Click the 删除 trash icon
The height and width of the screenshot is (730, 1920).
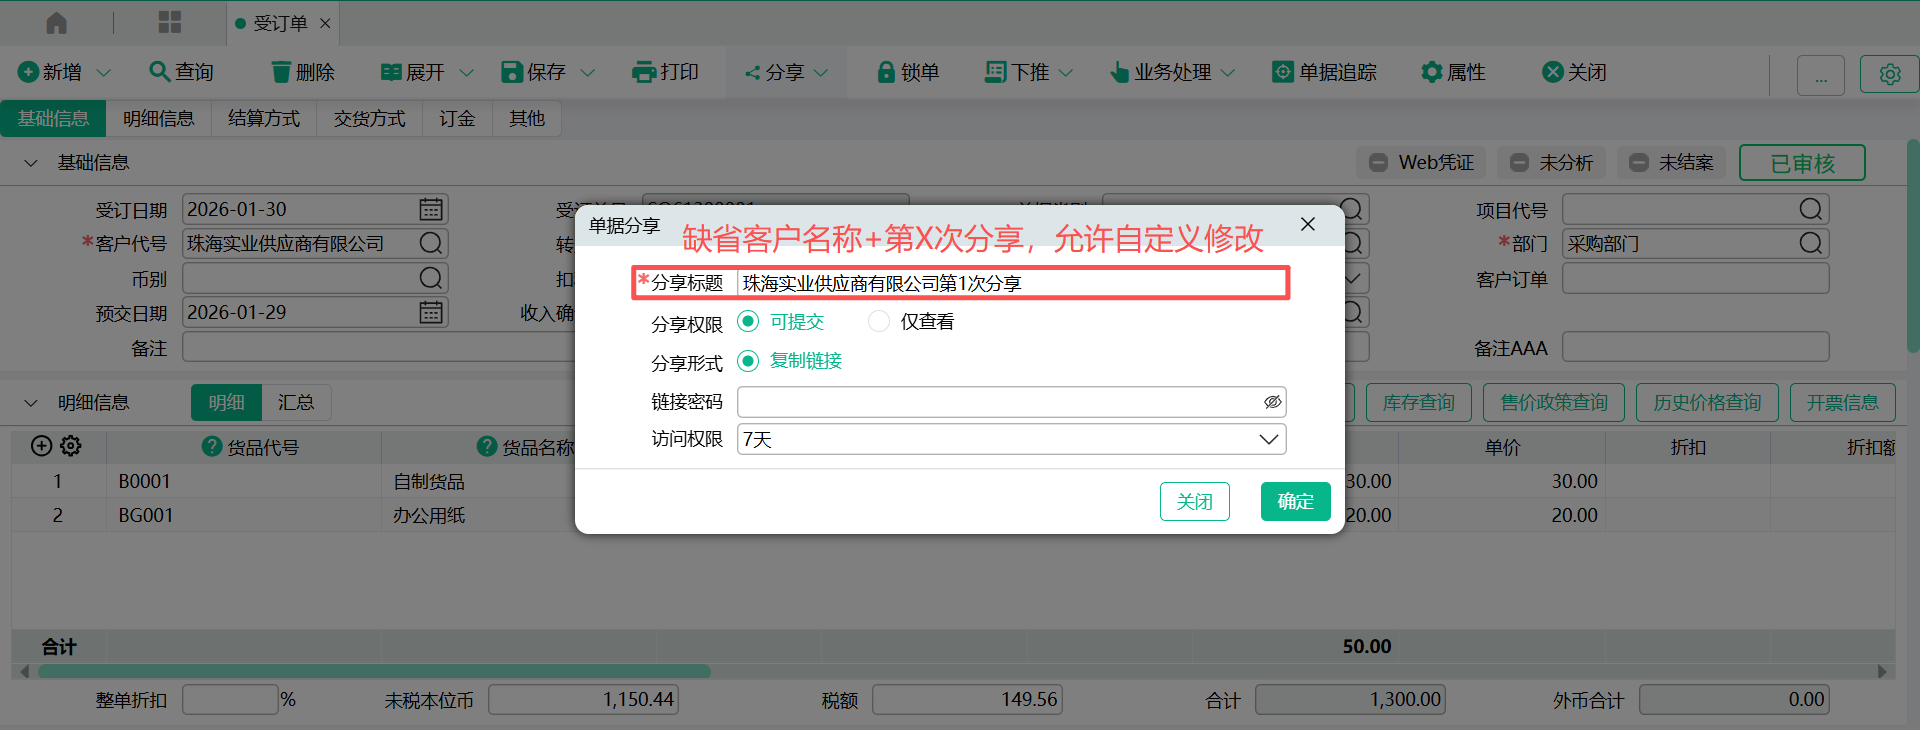[x=281, y=72]
